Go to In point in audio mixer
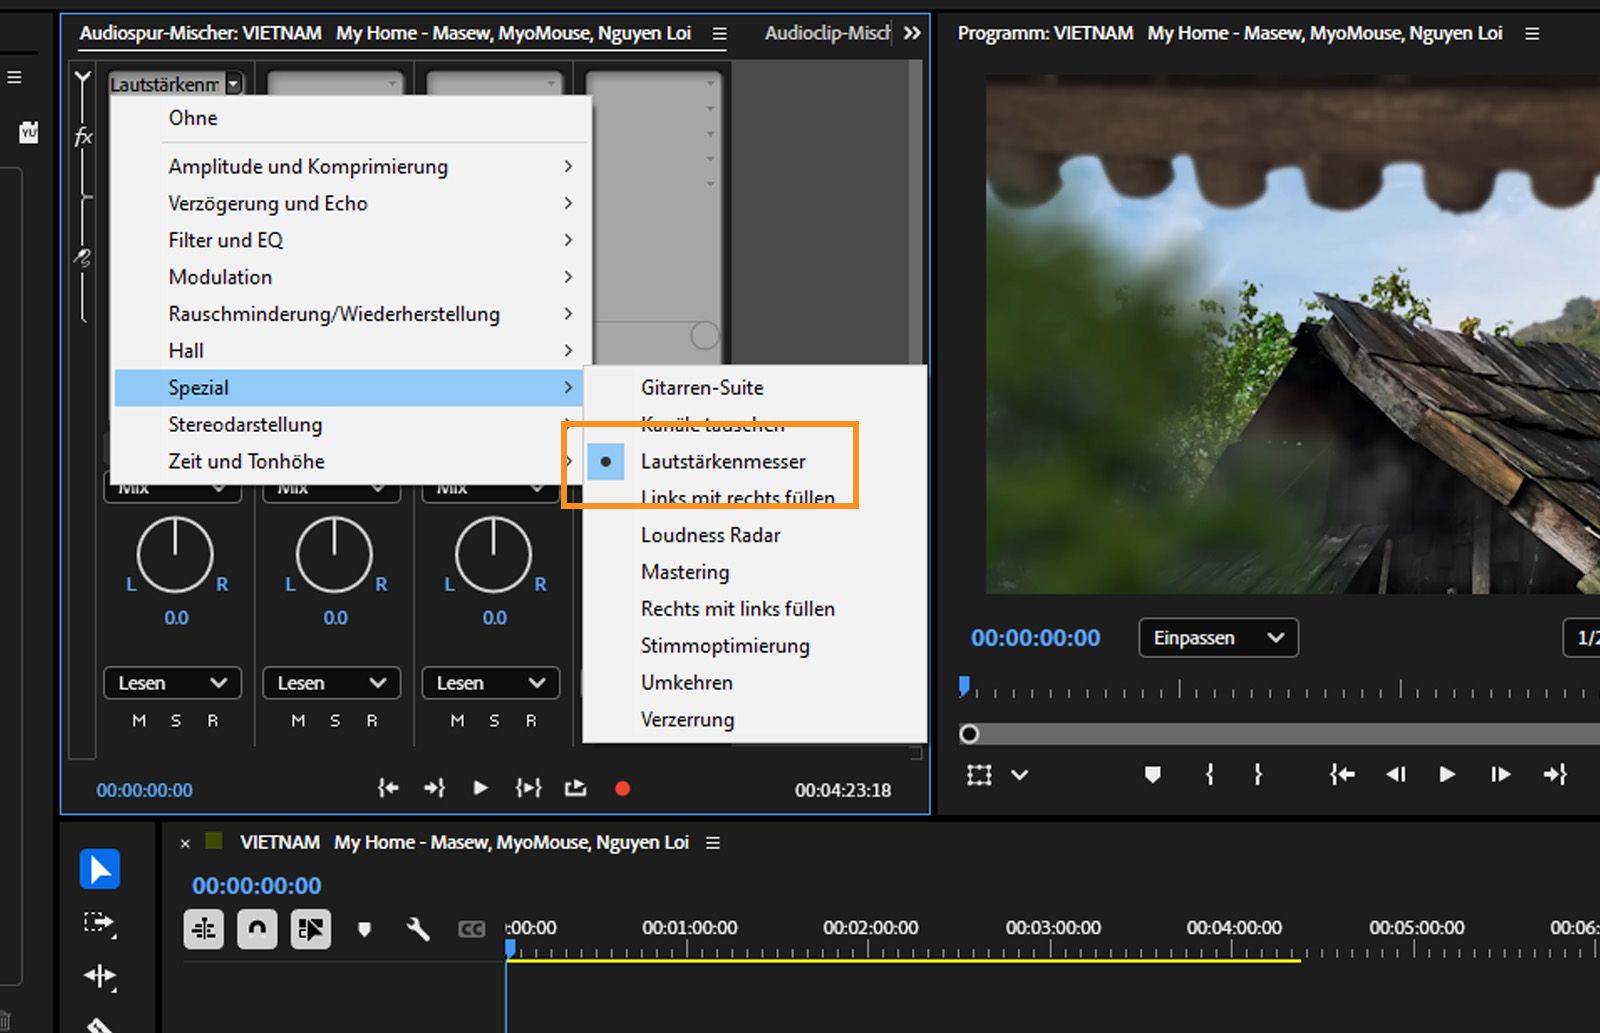1600x1033 pixels. (388, 789)
